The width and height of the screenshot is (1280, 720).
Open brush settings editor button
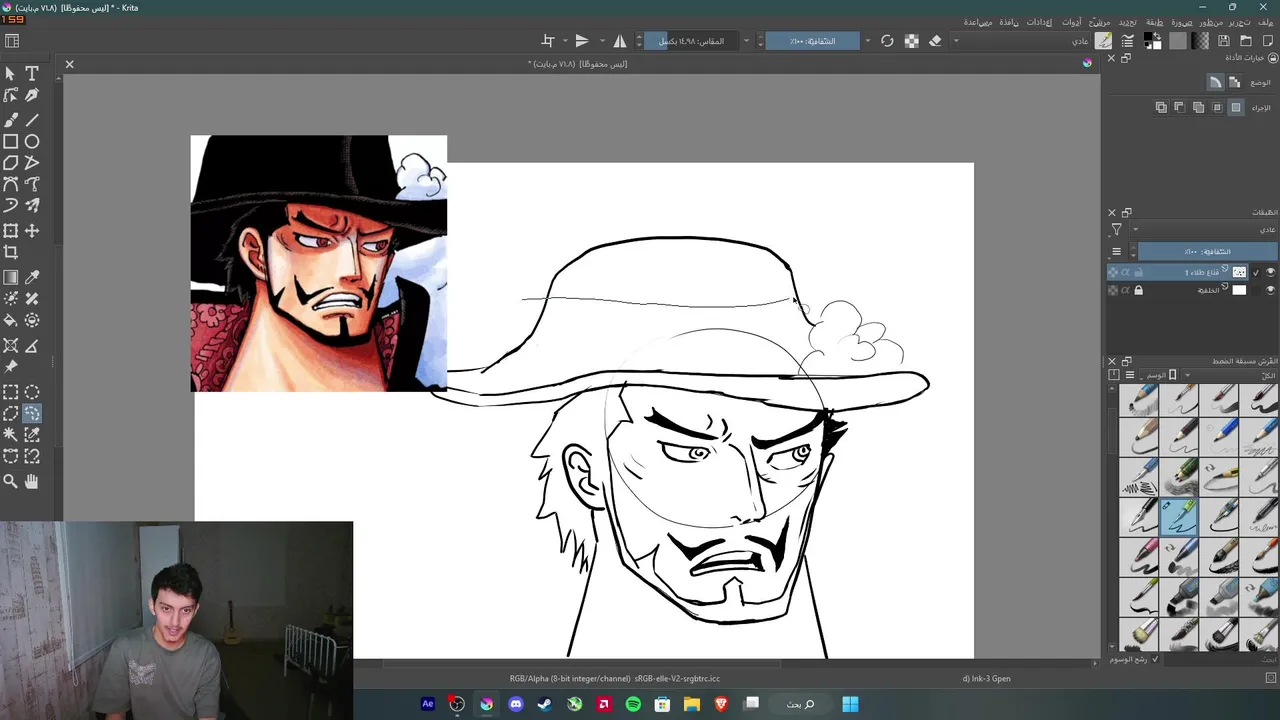1127,41
